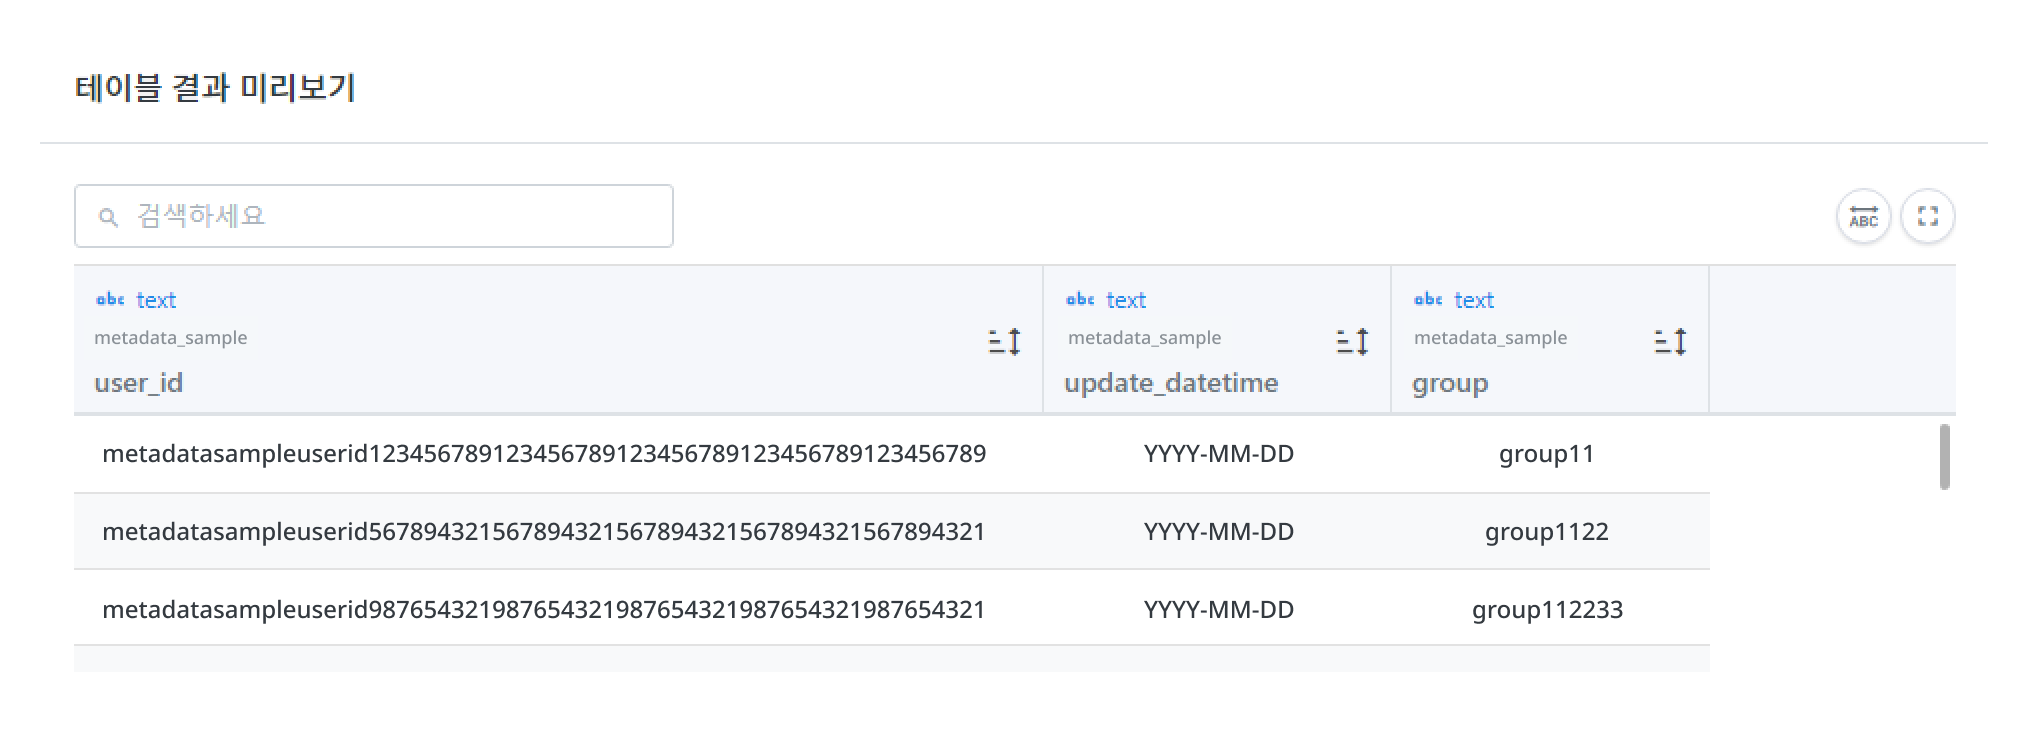Open fullscreen table view

[1927, 216]
